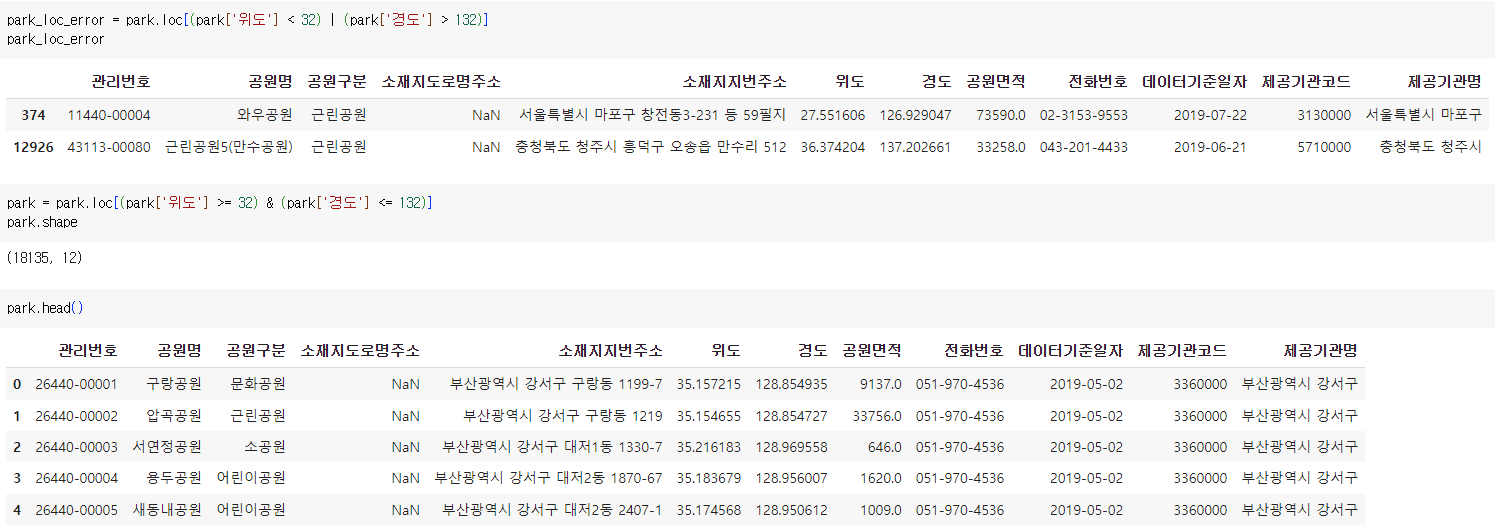Click the 위도 header in park_loc_error table
The image size is (1495, 529).
click(848, 82)
